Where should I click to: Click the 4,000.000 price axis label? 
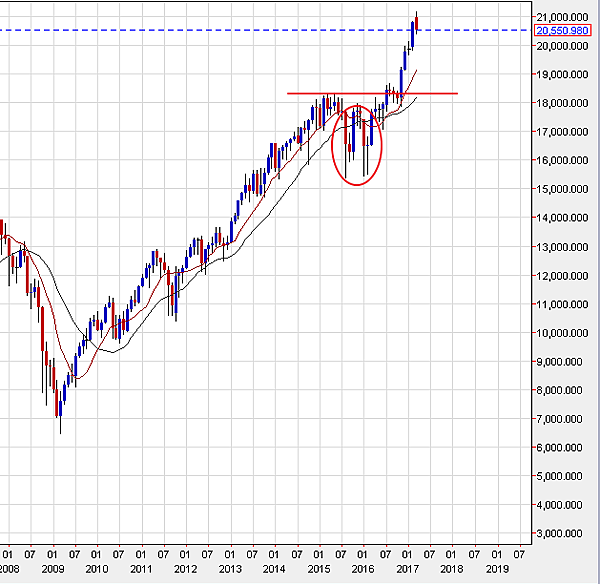(x=559, y=505)
